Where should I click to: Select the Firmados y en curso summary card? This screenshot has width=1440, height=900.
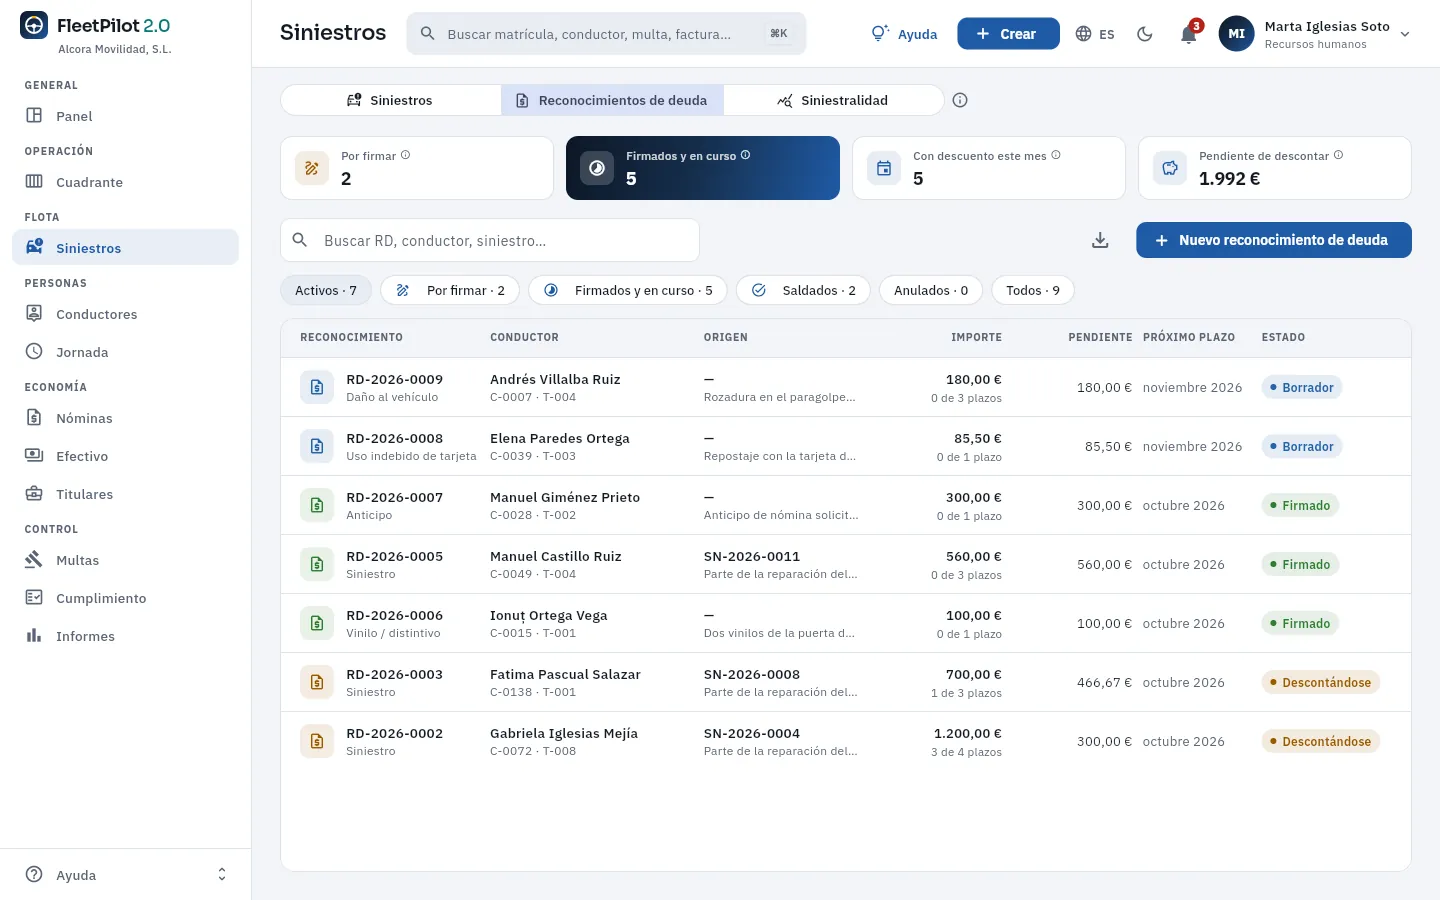pyautogui.click(x=703, y=168)
